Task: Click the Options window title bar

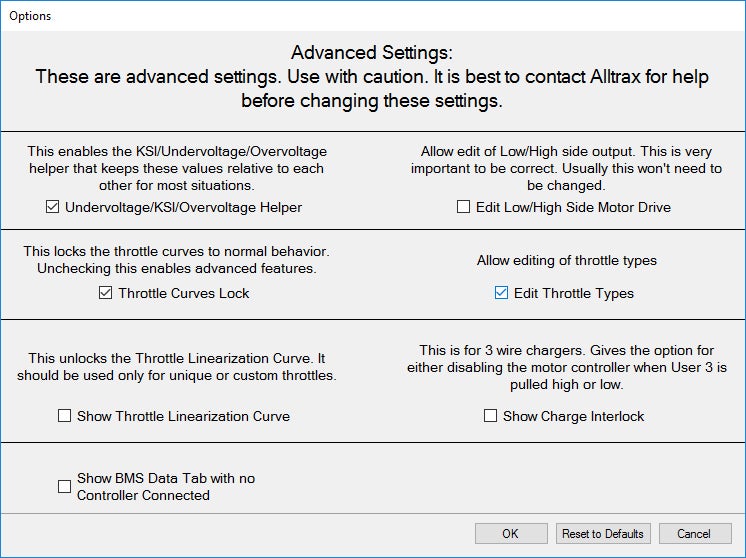Action: 300,15
